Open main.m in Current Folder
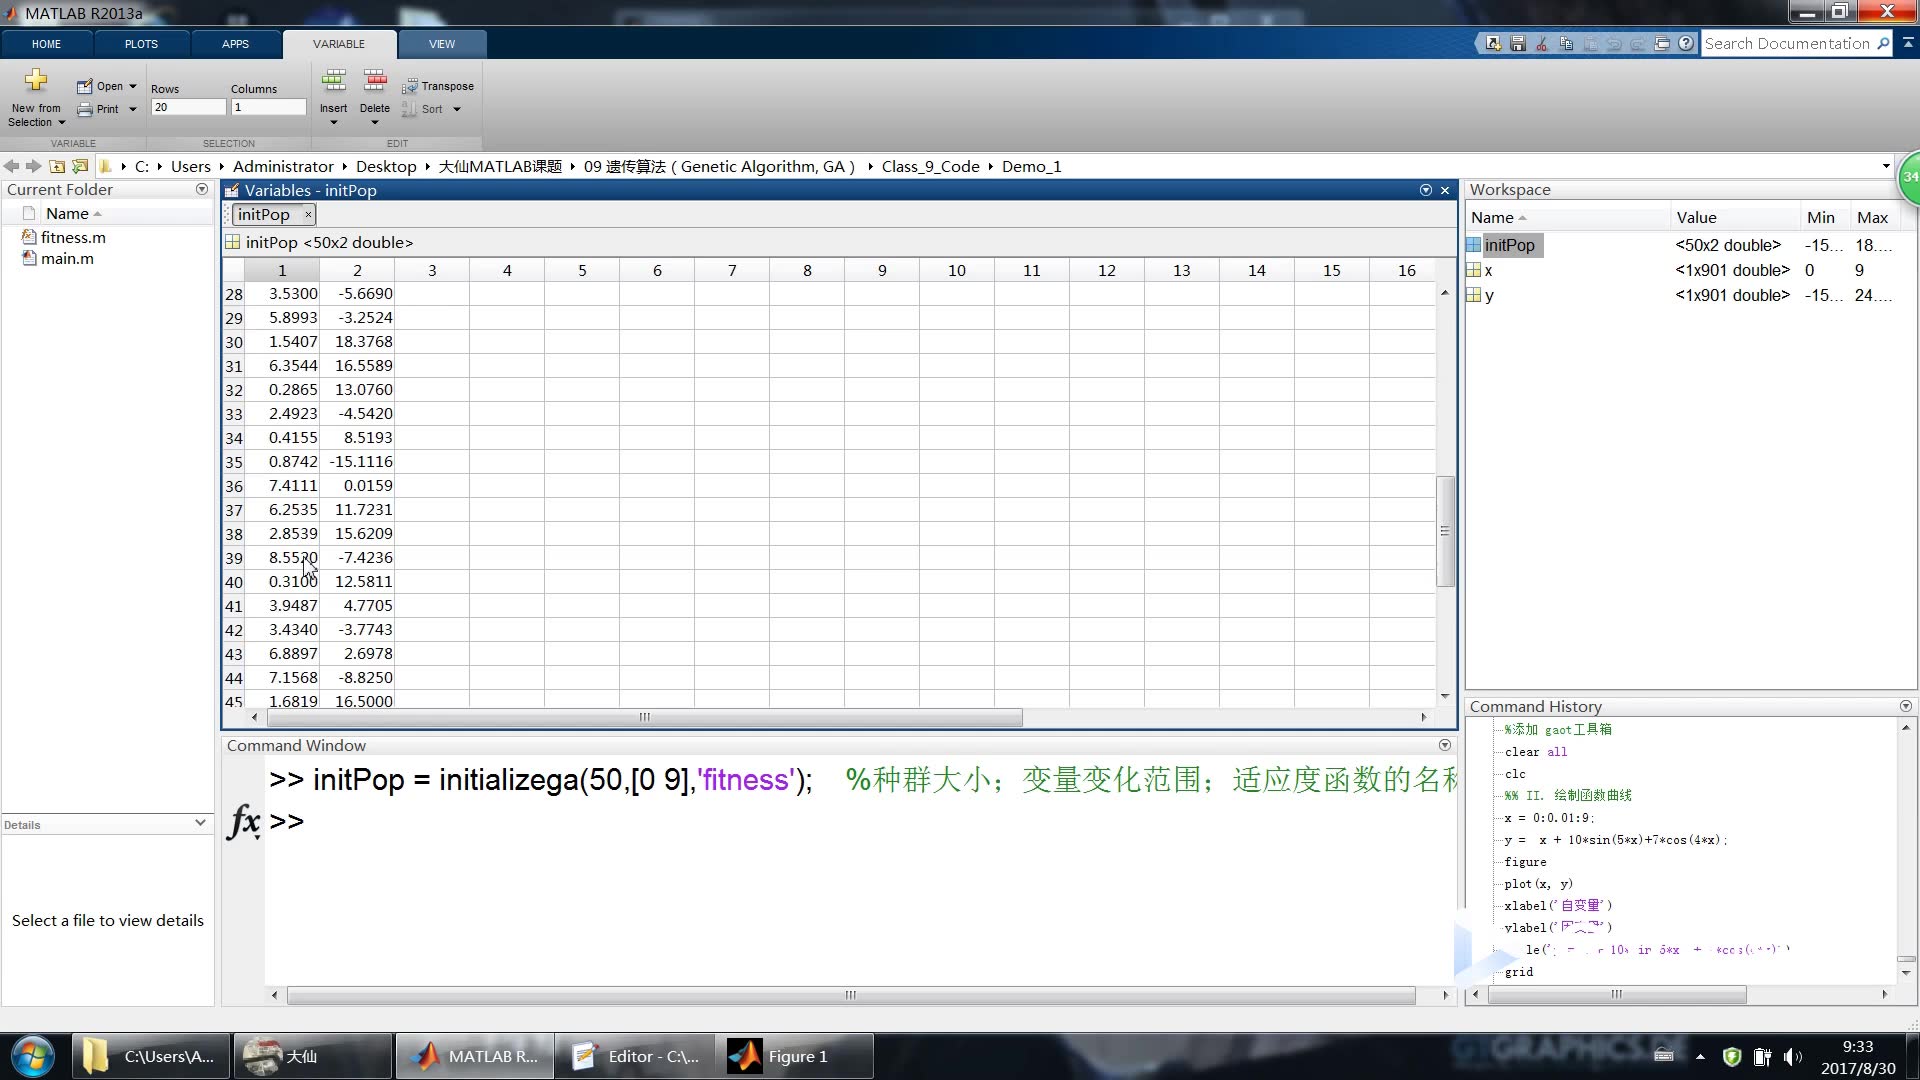The height and width of the screenshot is (1080, 1920). [x=67, y=258]
